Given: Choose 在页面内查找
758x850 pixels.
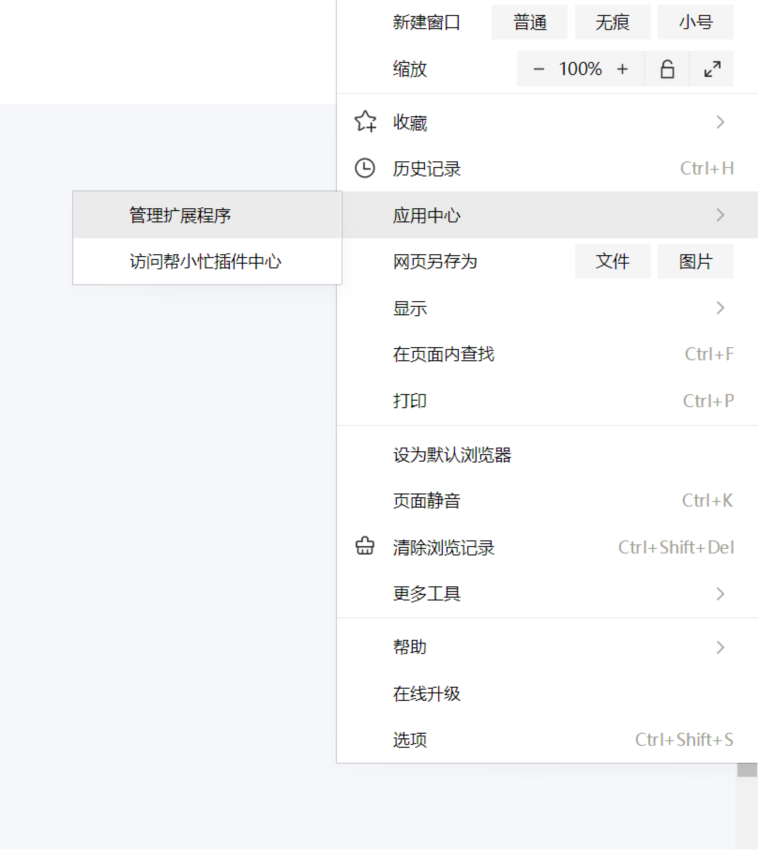Looking at the screenshot, I should coord(547,354).
